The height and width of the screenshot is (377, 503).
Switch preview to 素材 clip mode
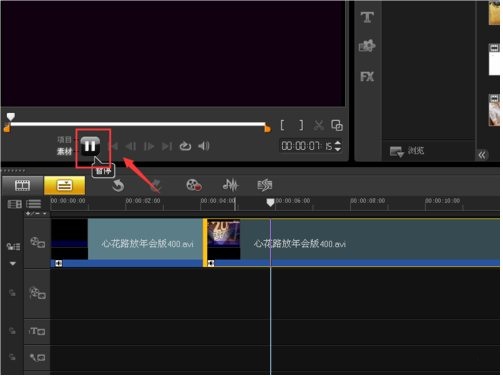[x=64, y=151]
